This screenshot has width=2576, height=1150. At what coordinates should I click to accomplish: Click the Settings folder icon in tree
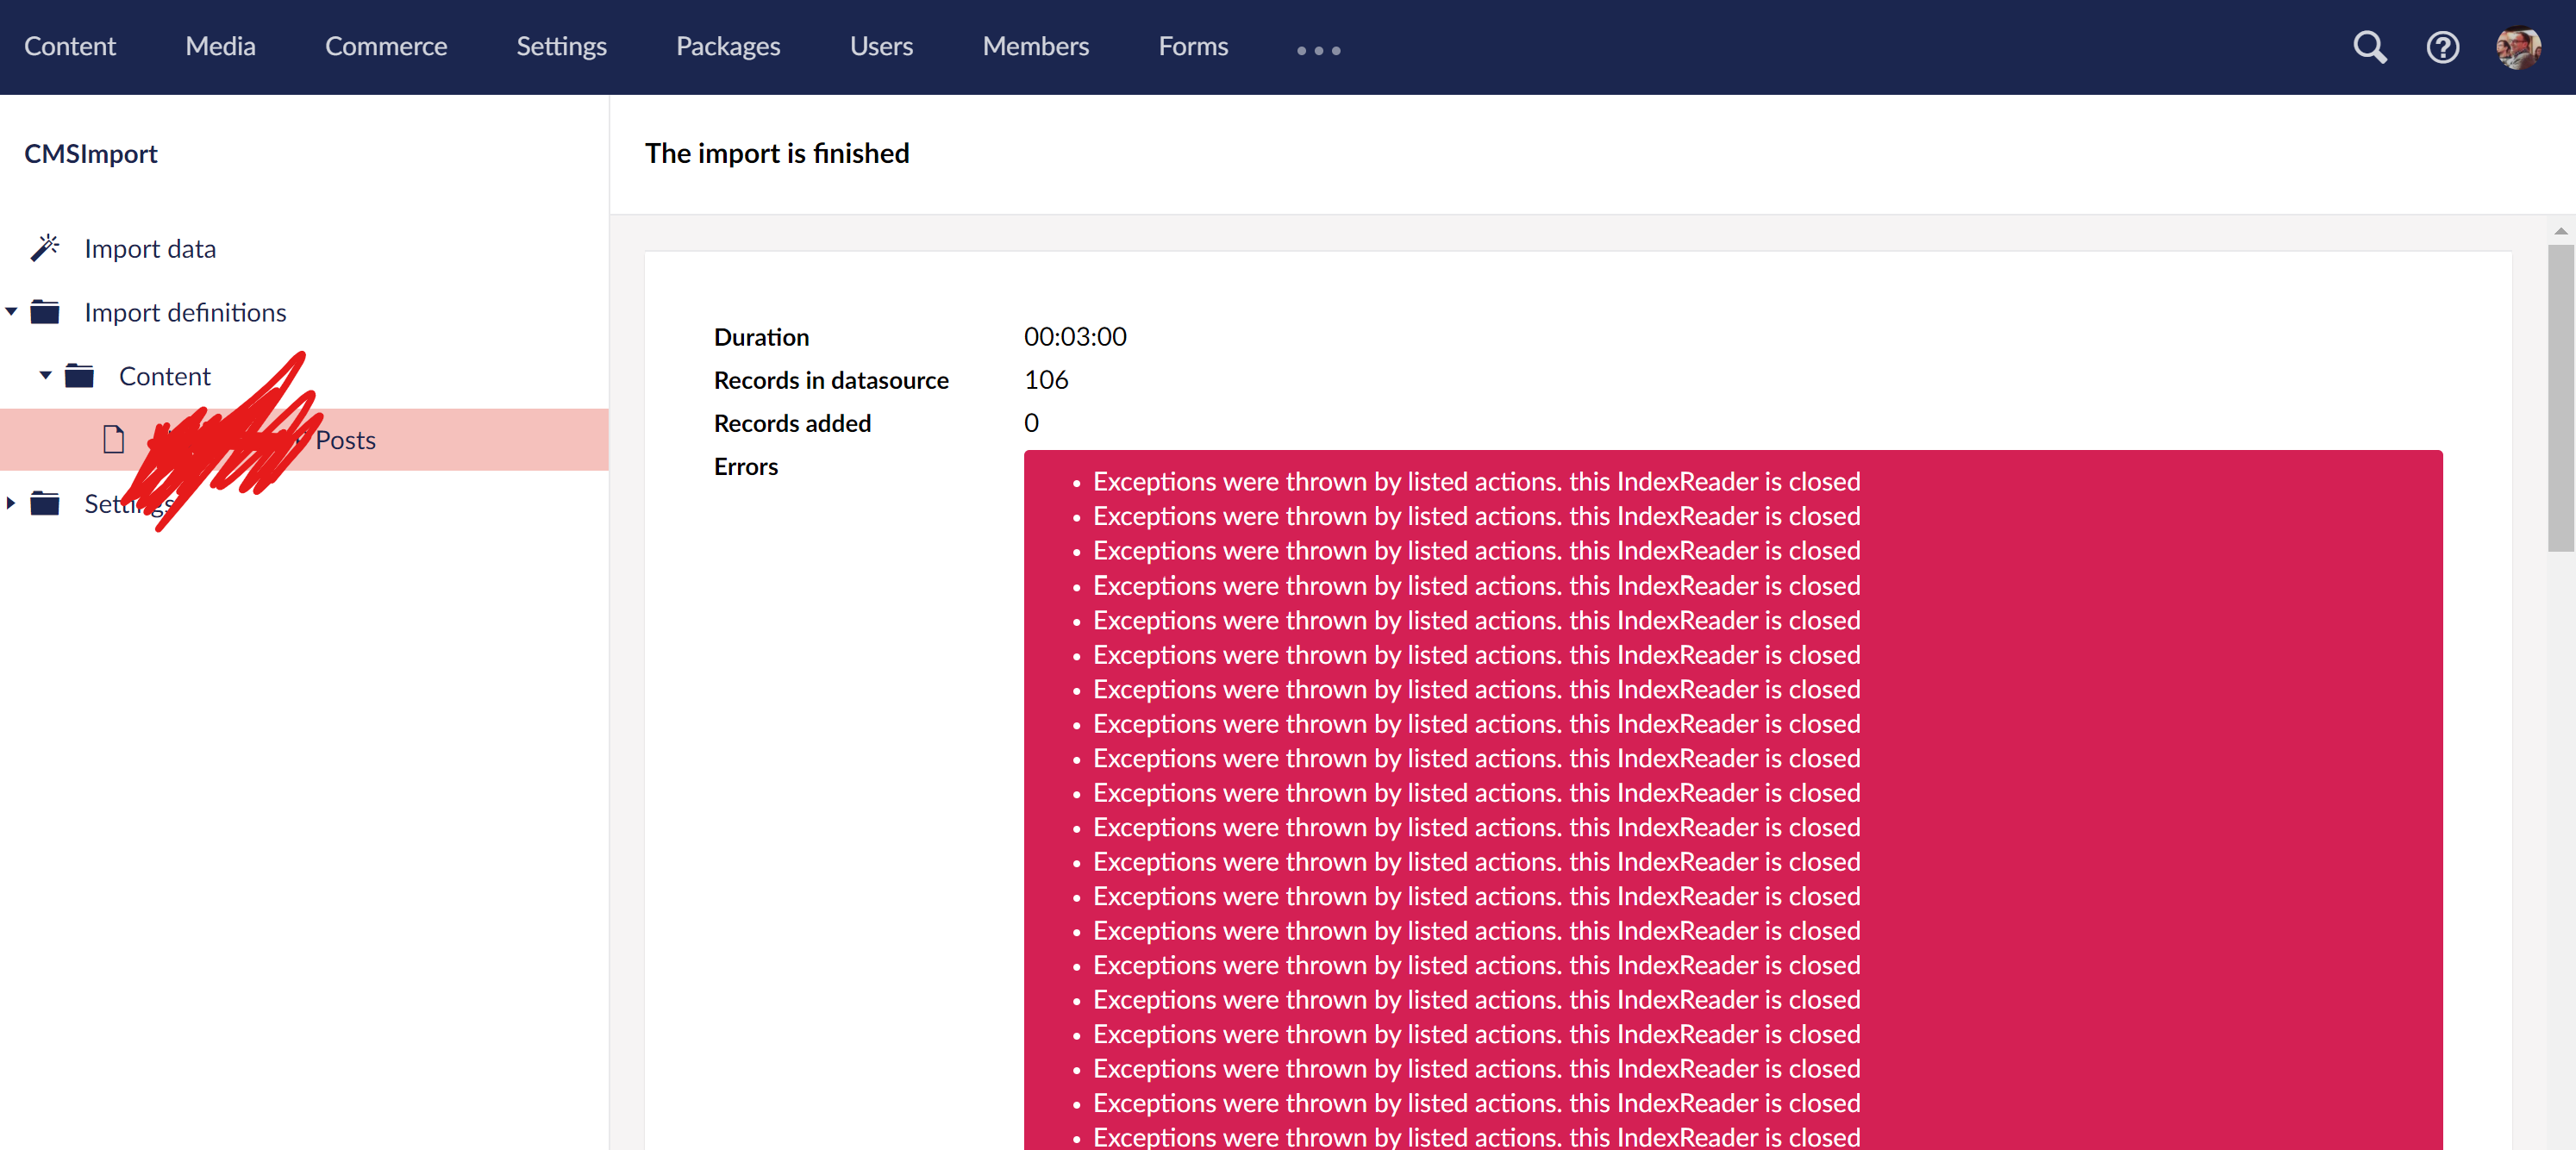coord(45,503)
